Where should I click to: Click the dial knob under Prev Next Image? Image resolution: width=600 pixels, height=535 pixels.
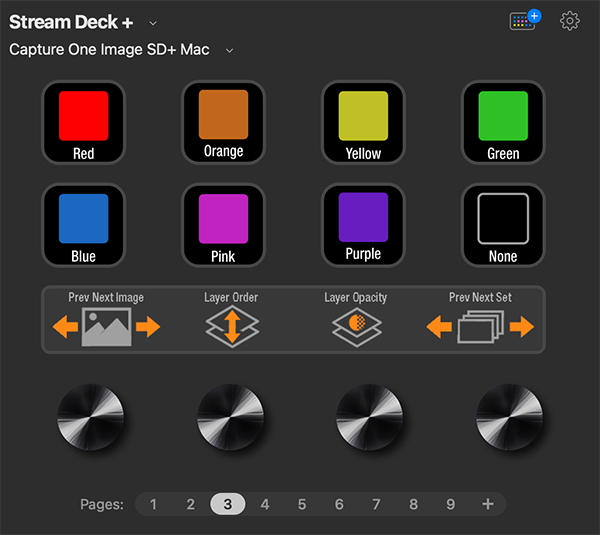coord(91,417)
